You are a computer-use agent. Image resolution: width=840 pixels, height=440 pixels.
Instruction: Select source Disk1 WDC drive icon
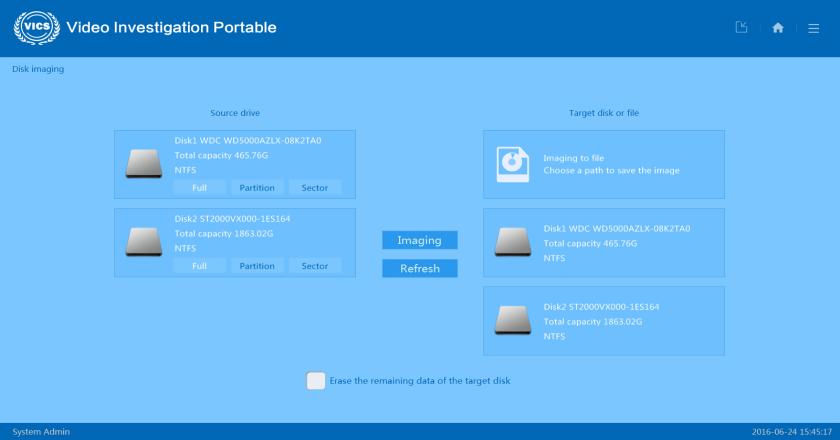(144, 163)
